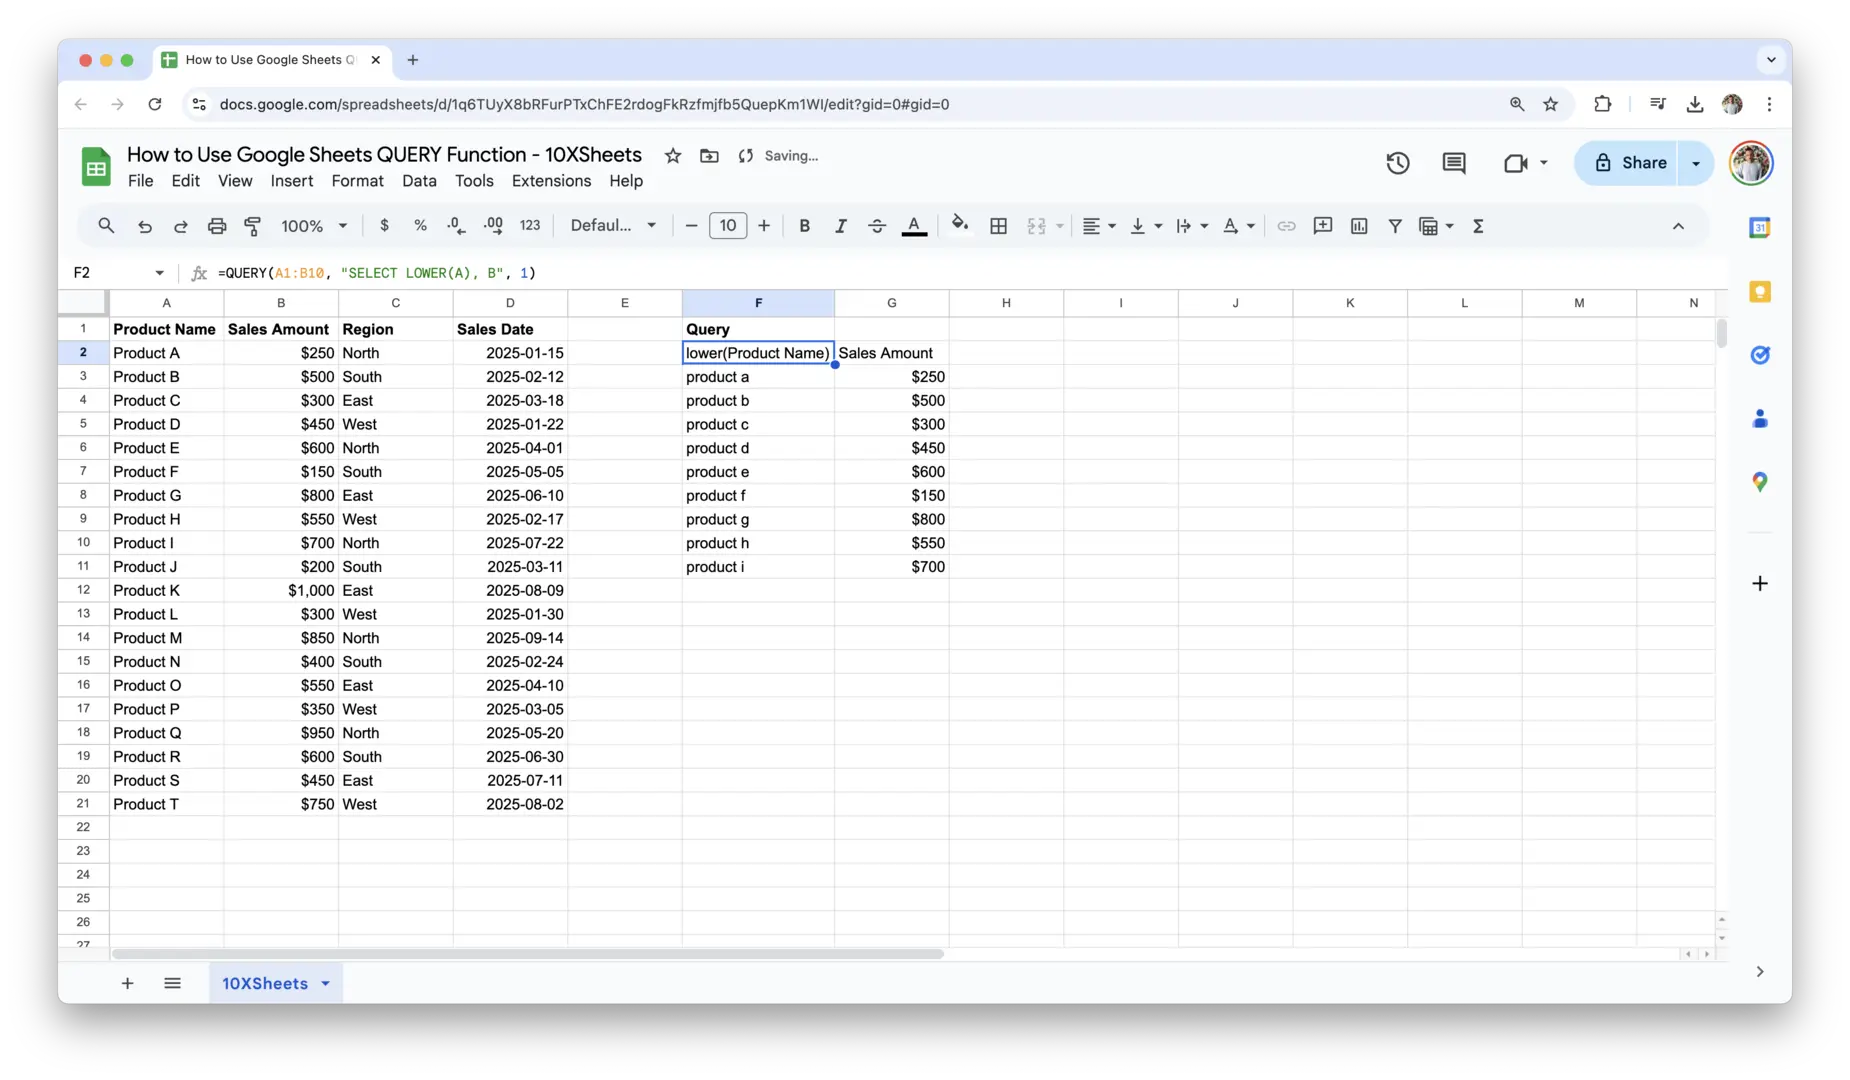Insert a chart from toolbar
The image size is (1850, 1080).
tap(1358, 226)
